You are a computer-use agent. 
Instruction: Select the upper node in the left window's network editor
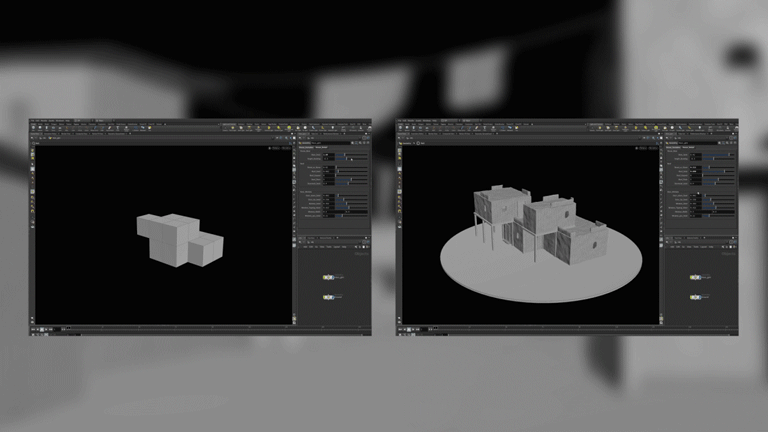(327, 278)
